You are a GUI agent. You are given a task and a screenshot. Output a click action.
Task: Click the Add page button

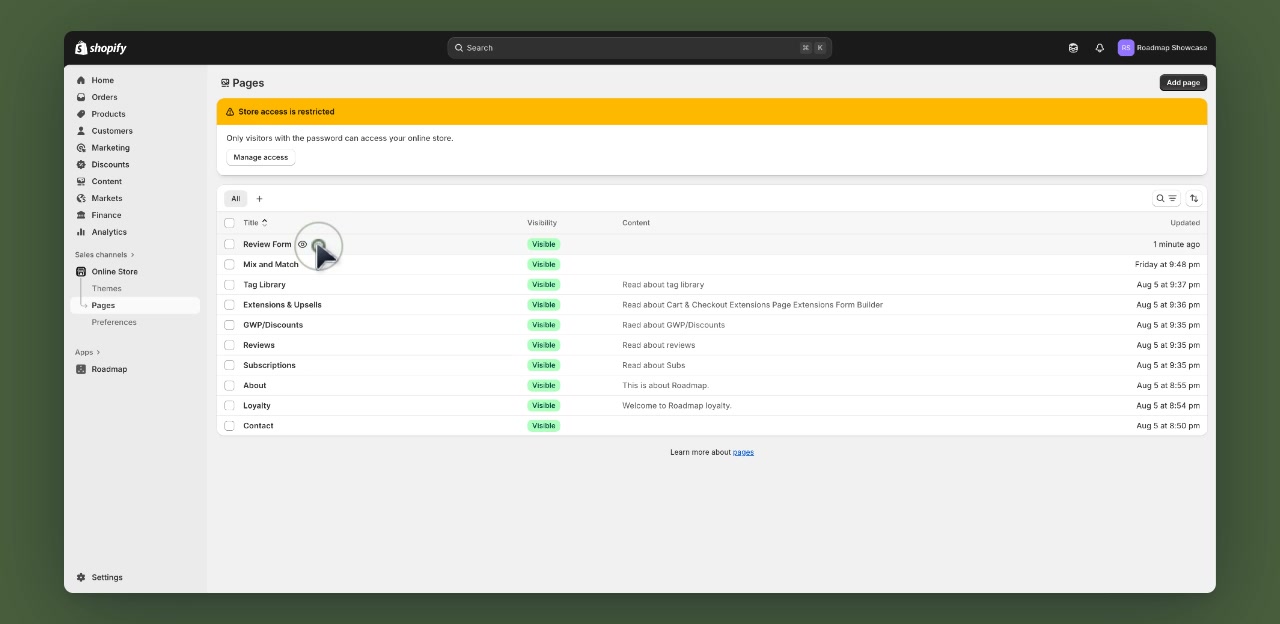1182,83
